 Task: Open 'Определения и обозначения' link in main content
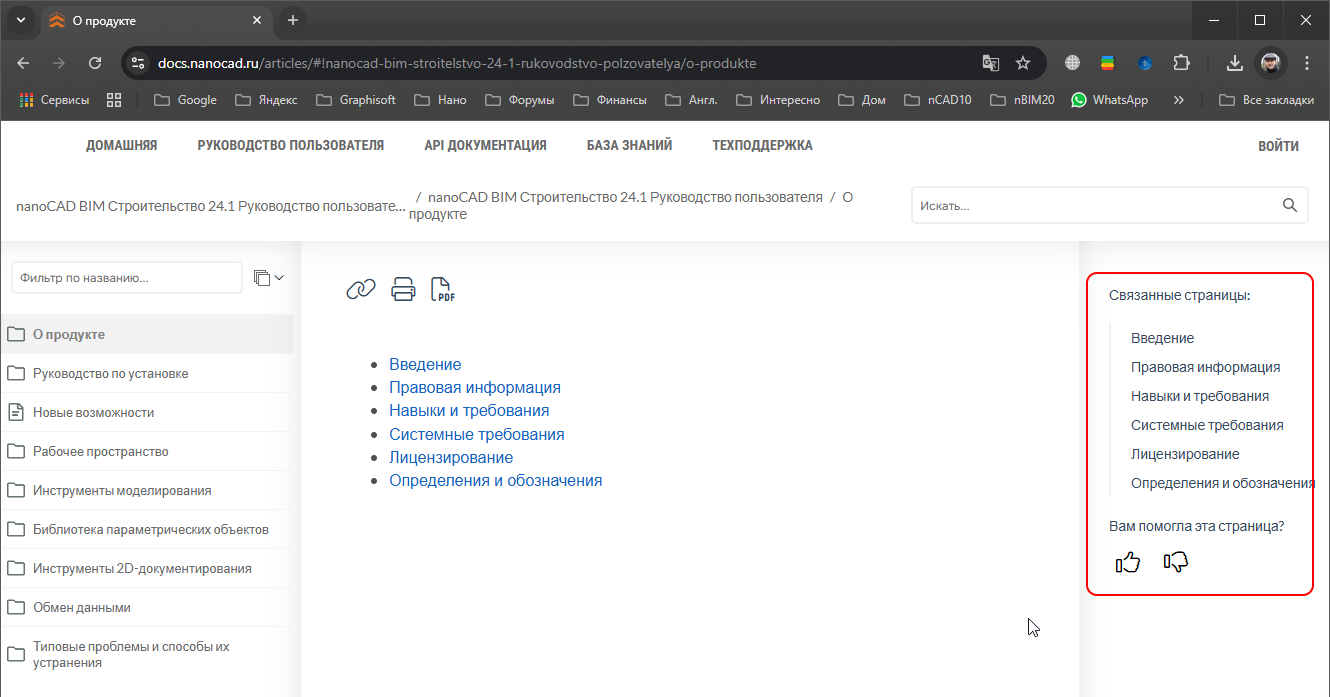(496, 480)
